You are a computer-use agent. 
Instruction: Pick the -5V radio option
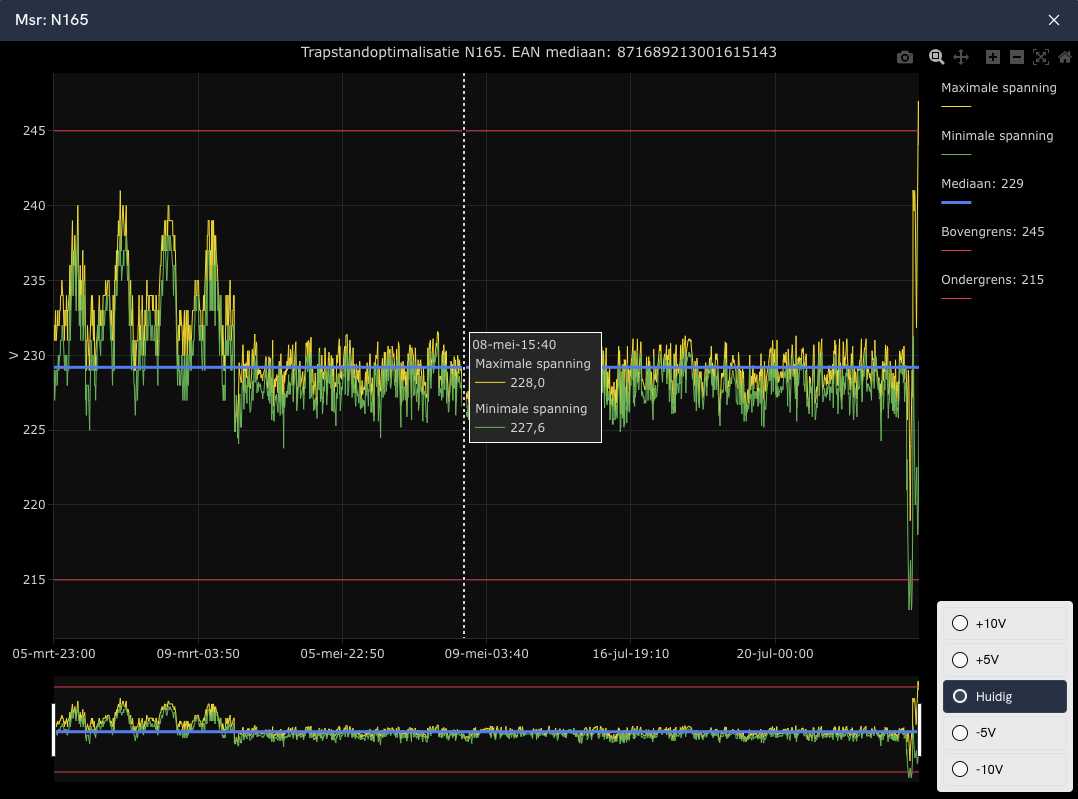[x=960, y=732]
